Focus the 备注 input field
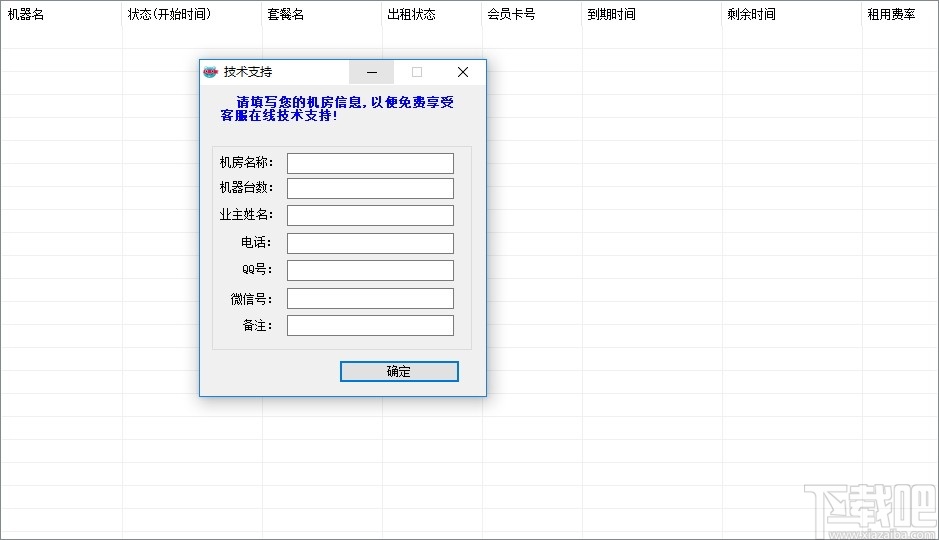This screenshot has width=939, height=540. pyautogui.click(x=370, y=325)
